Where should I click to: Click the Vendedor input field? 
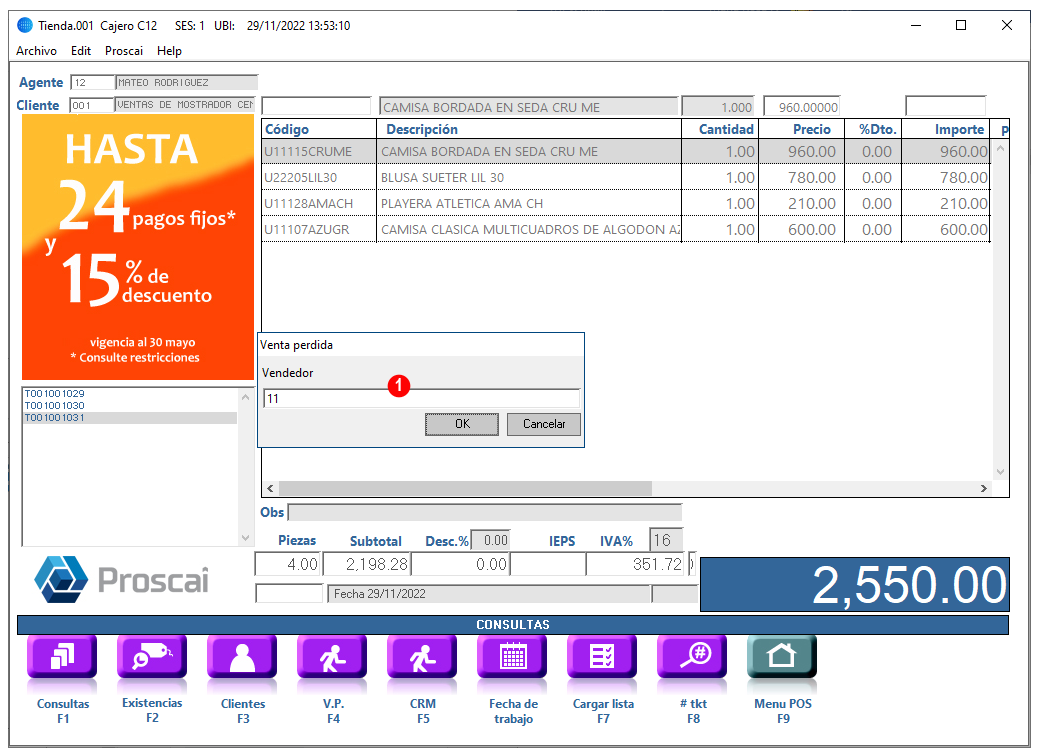[x=422, y=398]
